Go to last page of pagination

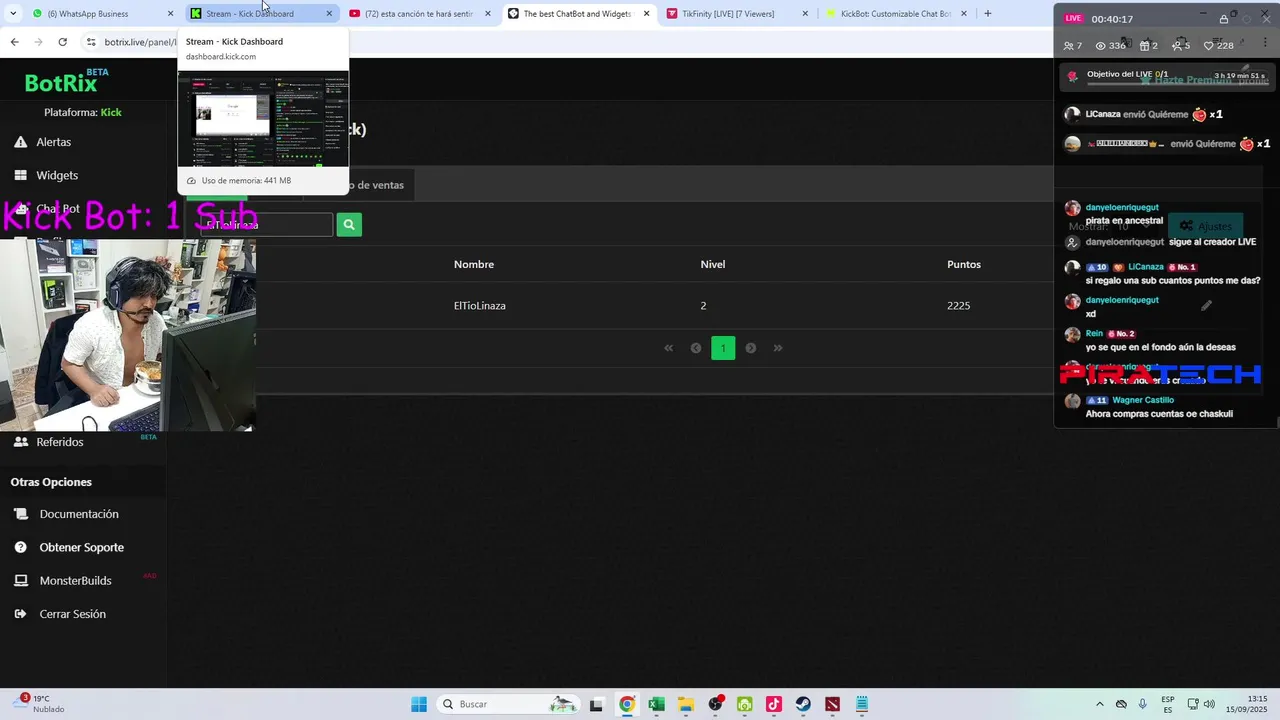778,348
